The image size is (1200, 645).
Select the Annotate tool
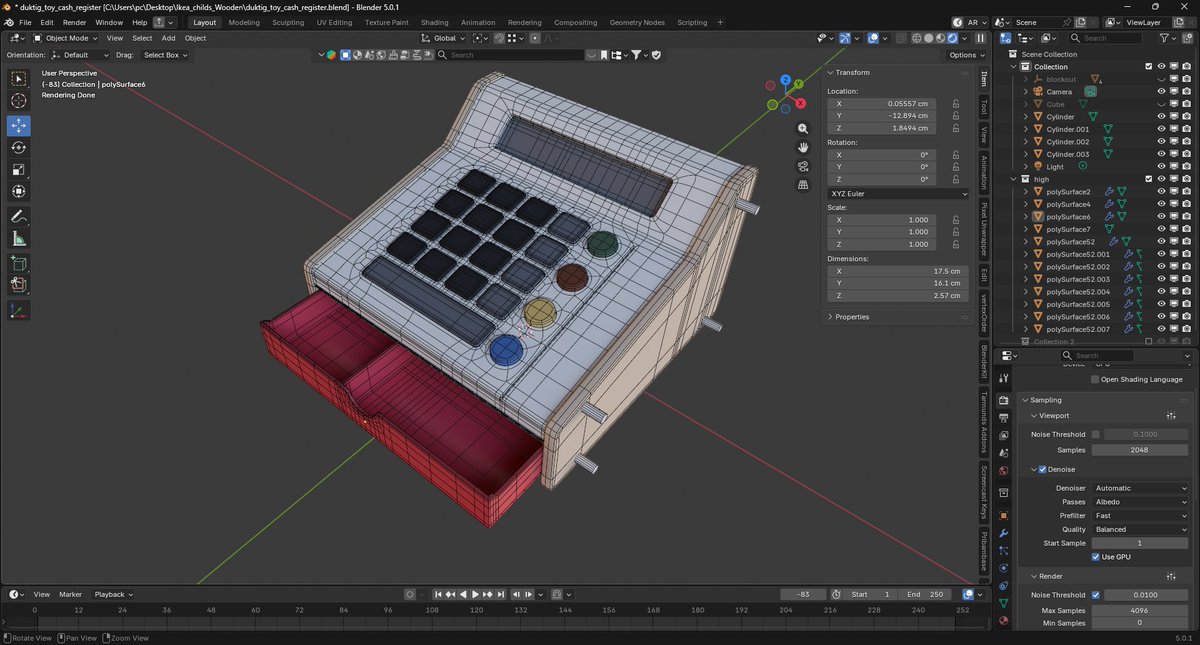point(19,217)
